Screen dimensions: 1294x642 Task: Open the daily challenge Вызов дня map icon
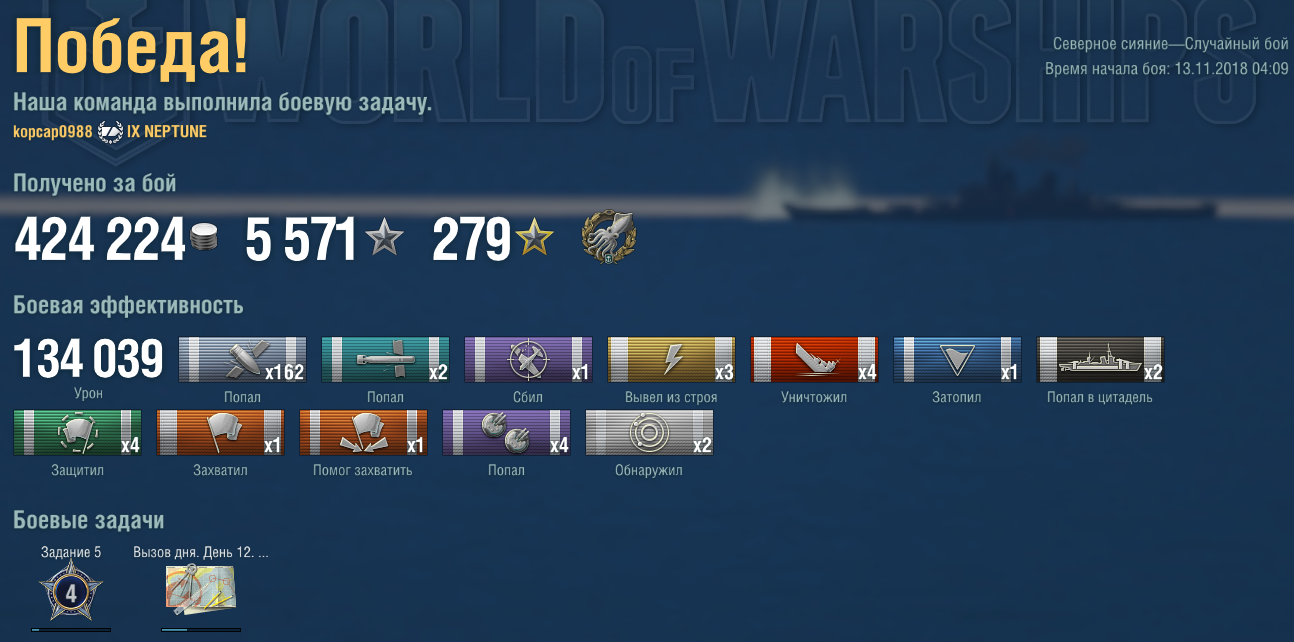(200, 590)
